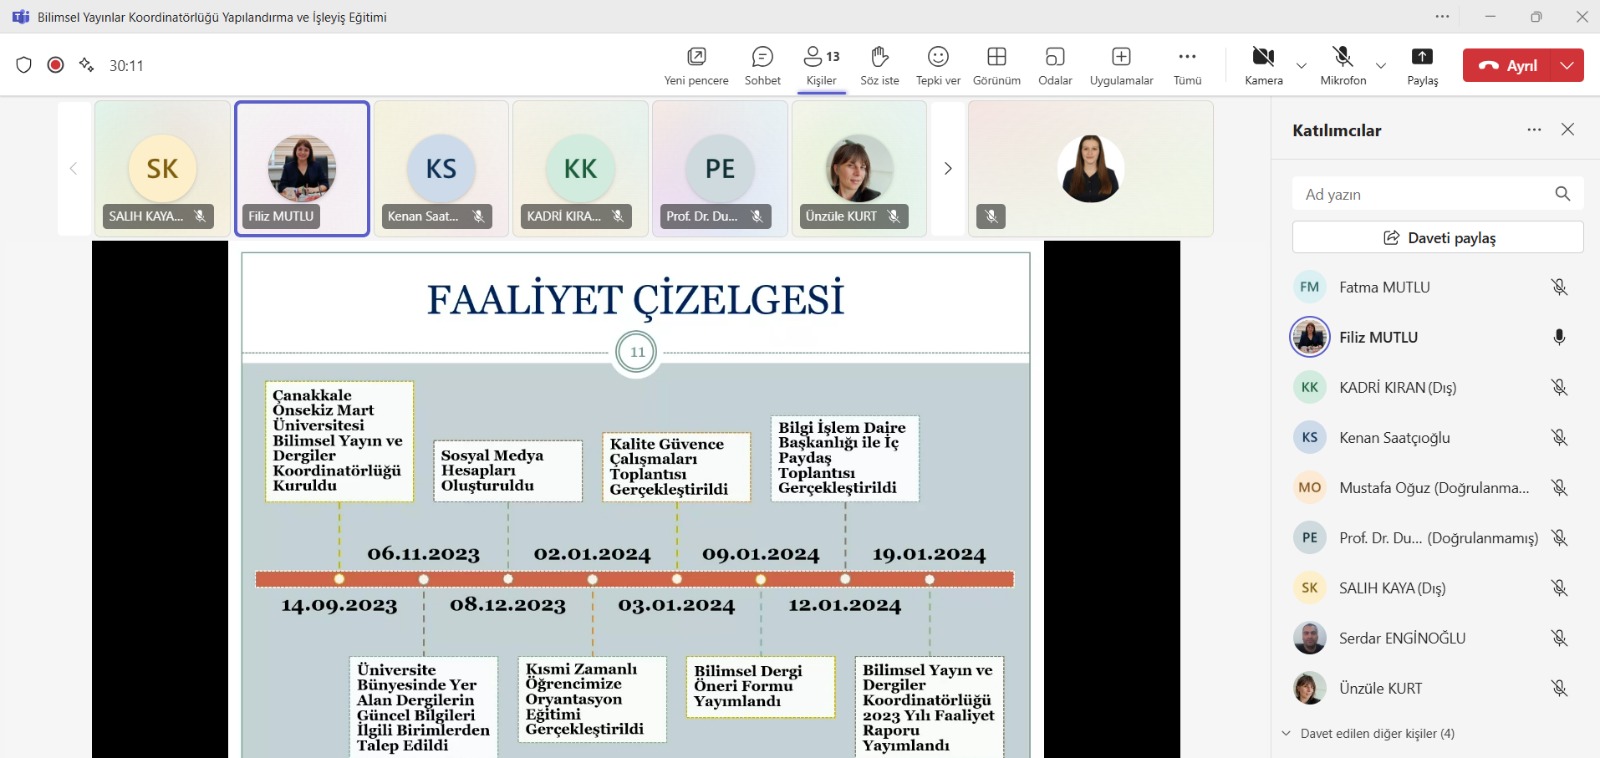Click recording indicator icon

(x=56, y=65)
